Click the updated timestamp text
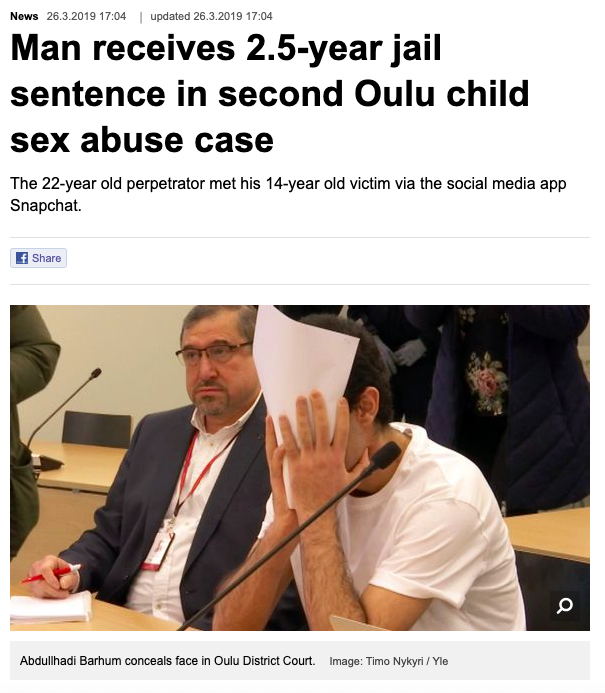The image size is (605, 693). pyautogui.click(x=211, y=16)
